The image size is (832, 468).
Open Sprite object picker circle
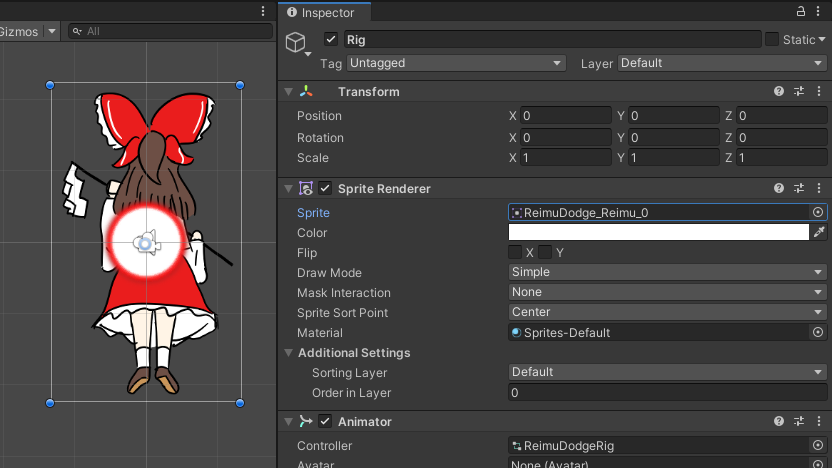(x=818, y=213)
